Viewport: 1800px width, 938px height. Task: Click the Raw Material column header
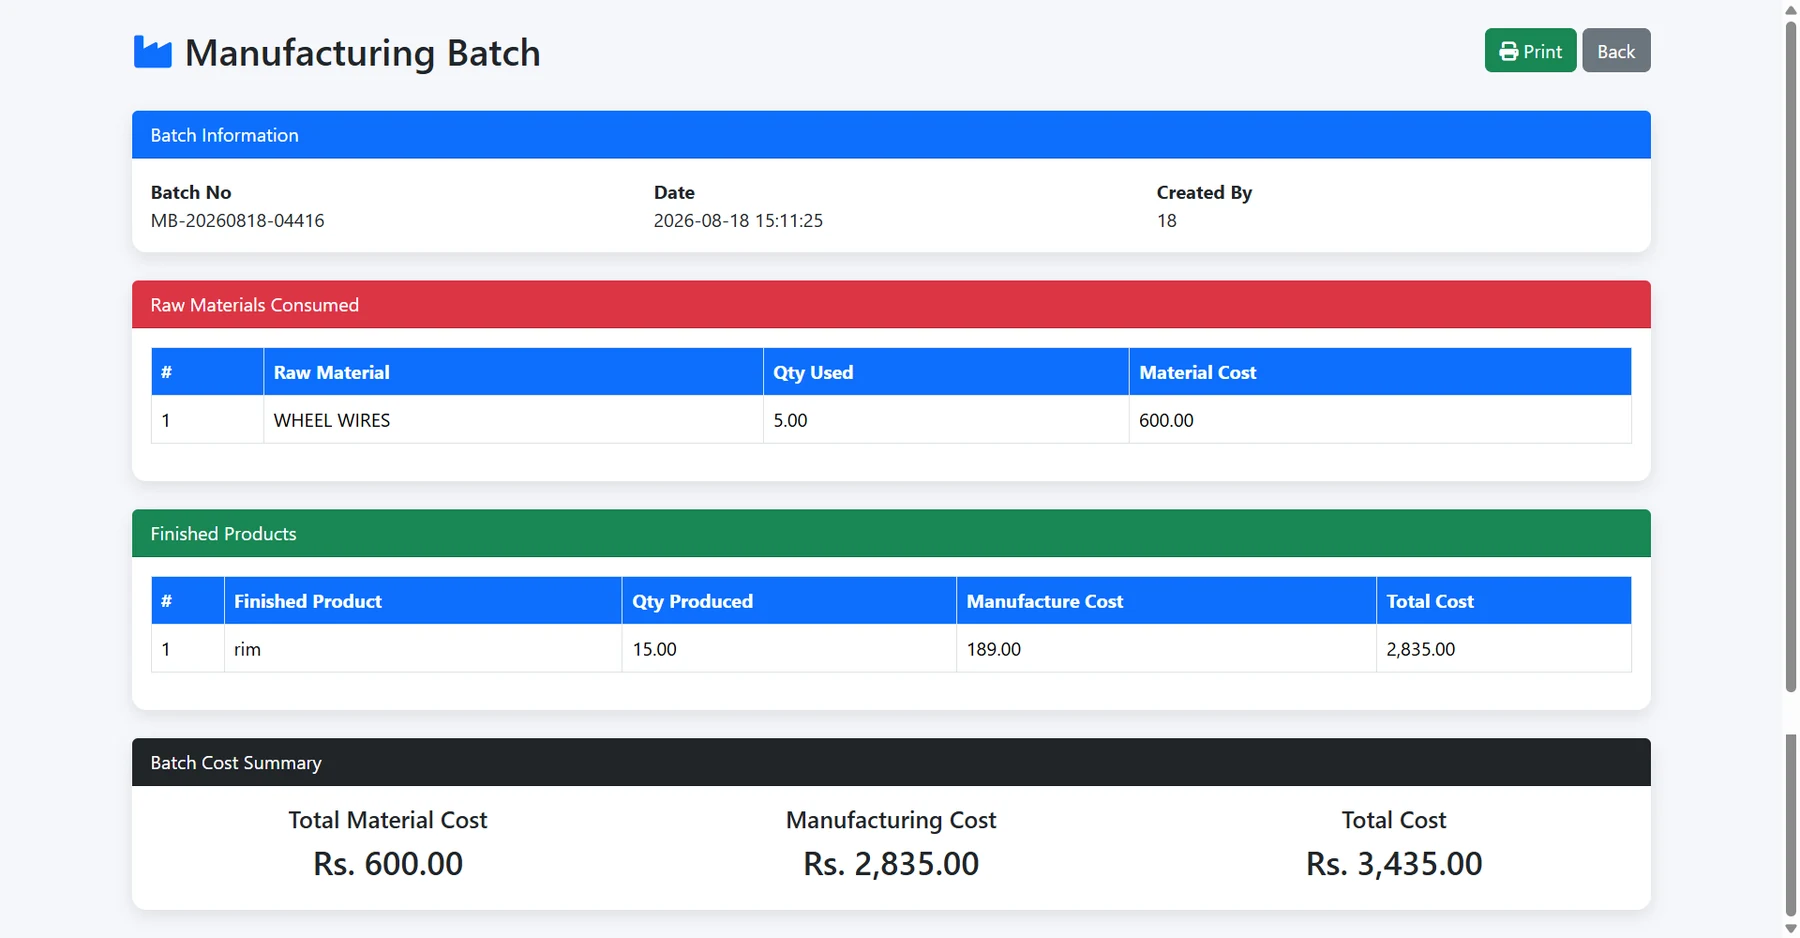513,372
